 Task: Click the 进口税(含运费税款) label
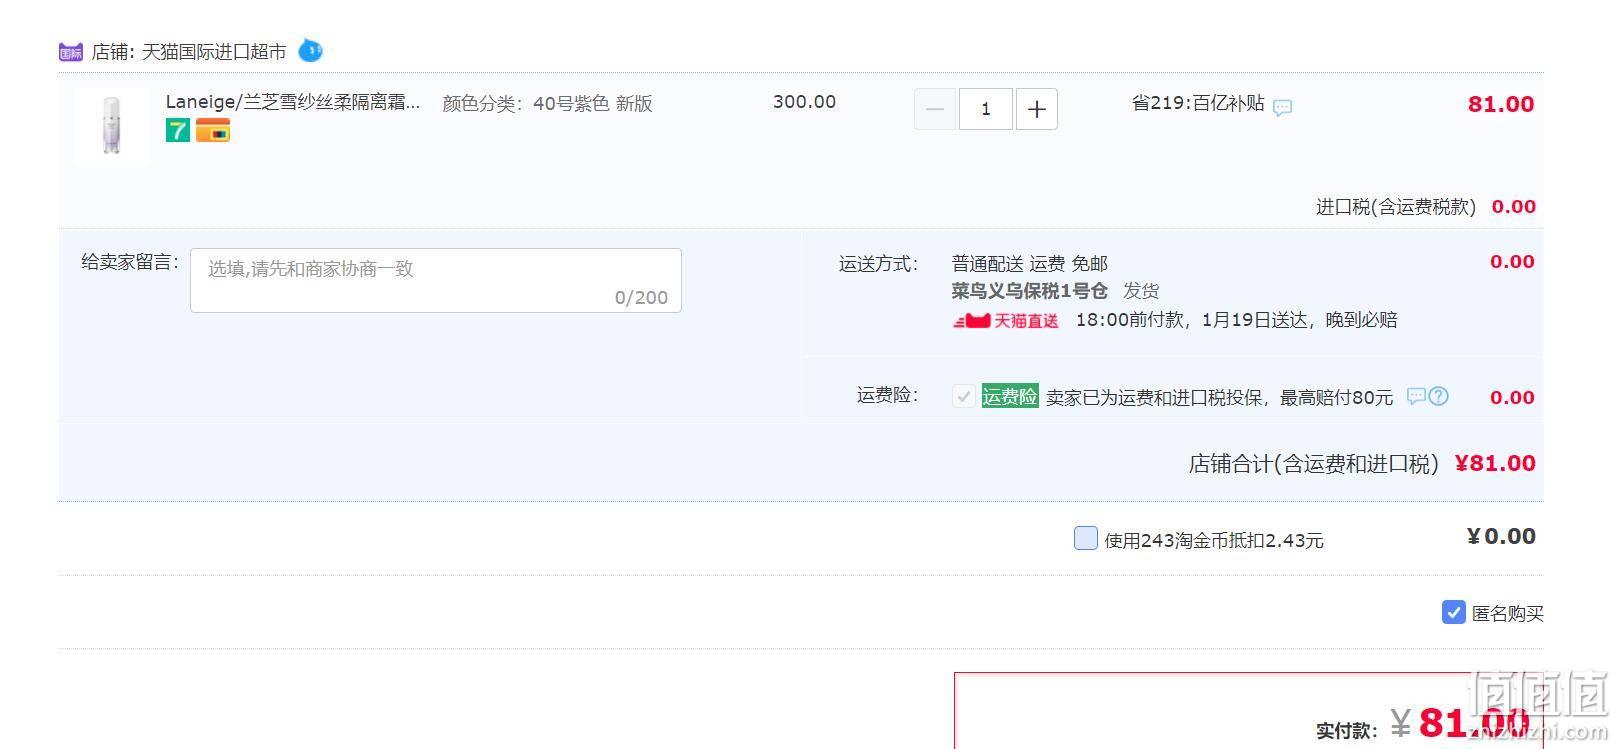[x=1396, y=207]
